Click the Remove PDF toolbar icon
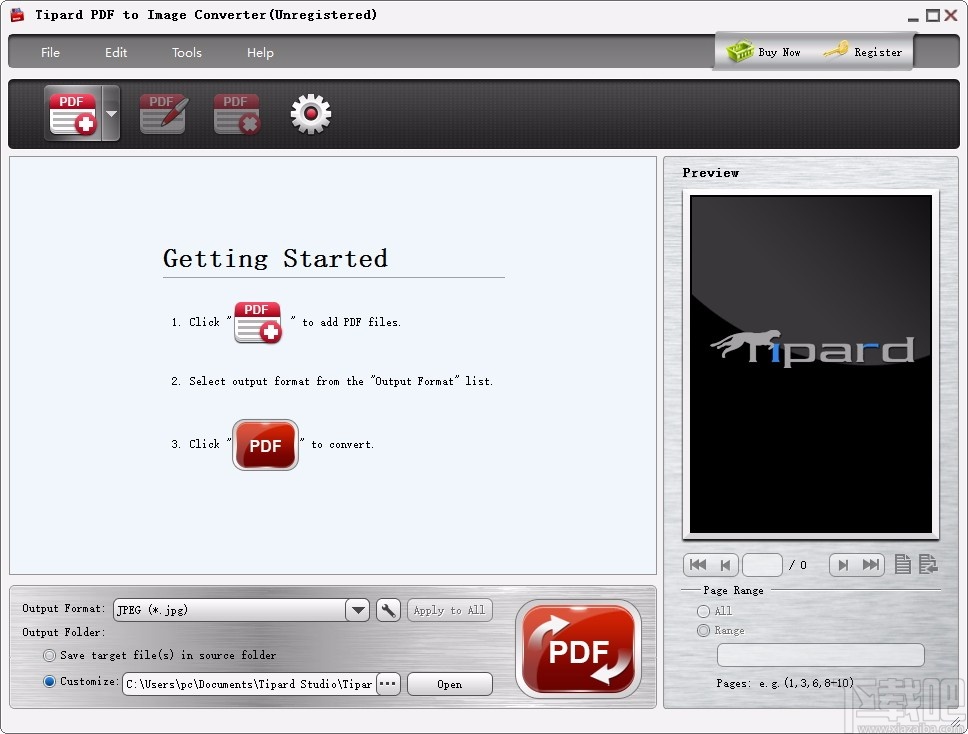968x734 pixels. tap(236, 113)
